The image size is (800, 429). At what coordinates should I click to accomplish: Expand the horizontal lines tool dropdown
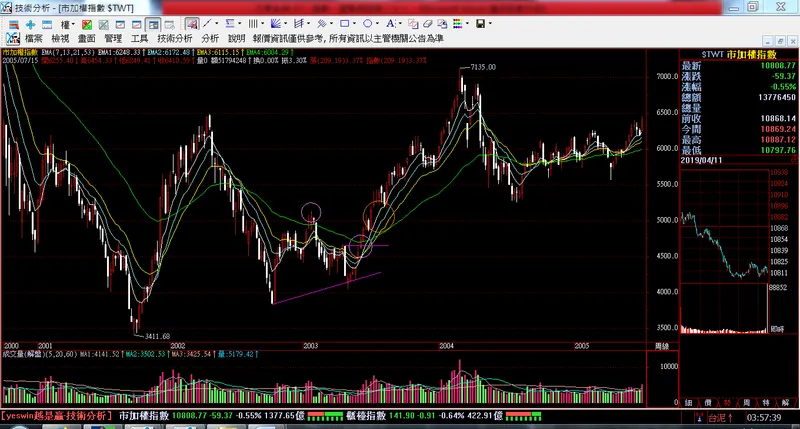(x=240, y=23)
